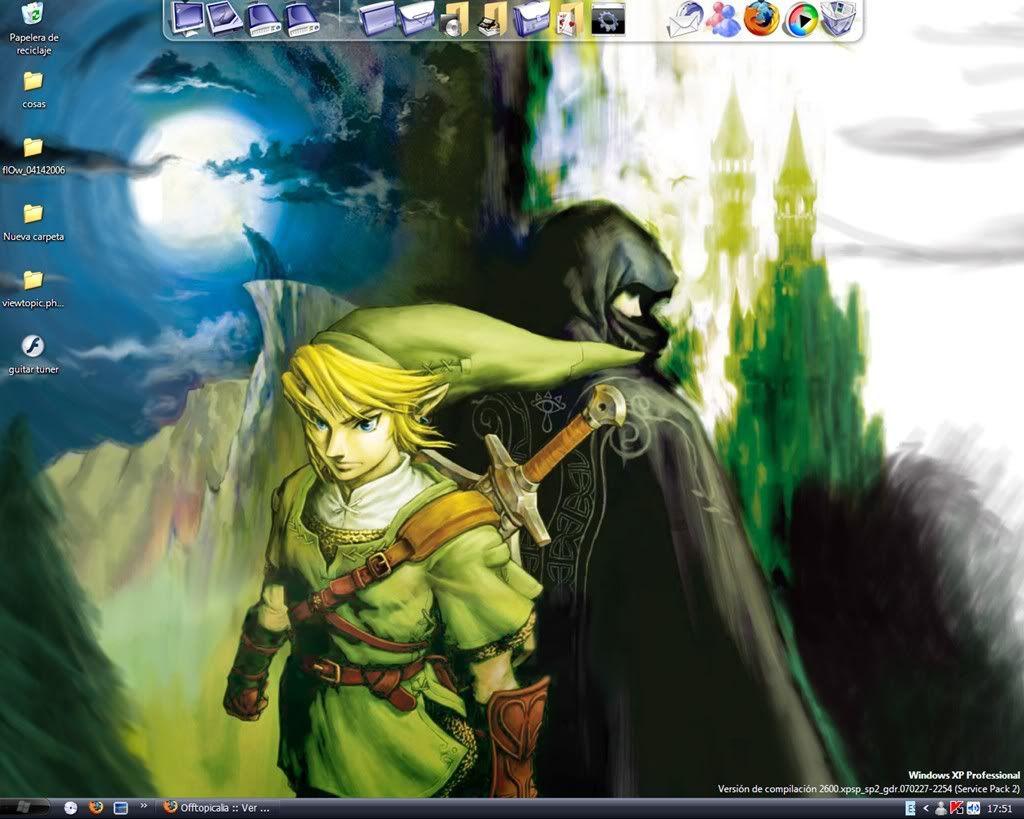The height and width of the screenshot is (819, 1024).
Task: Switch to 'Offtopicalia :: Ver ...' taskbar window
Action: [x=217, y=808]
